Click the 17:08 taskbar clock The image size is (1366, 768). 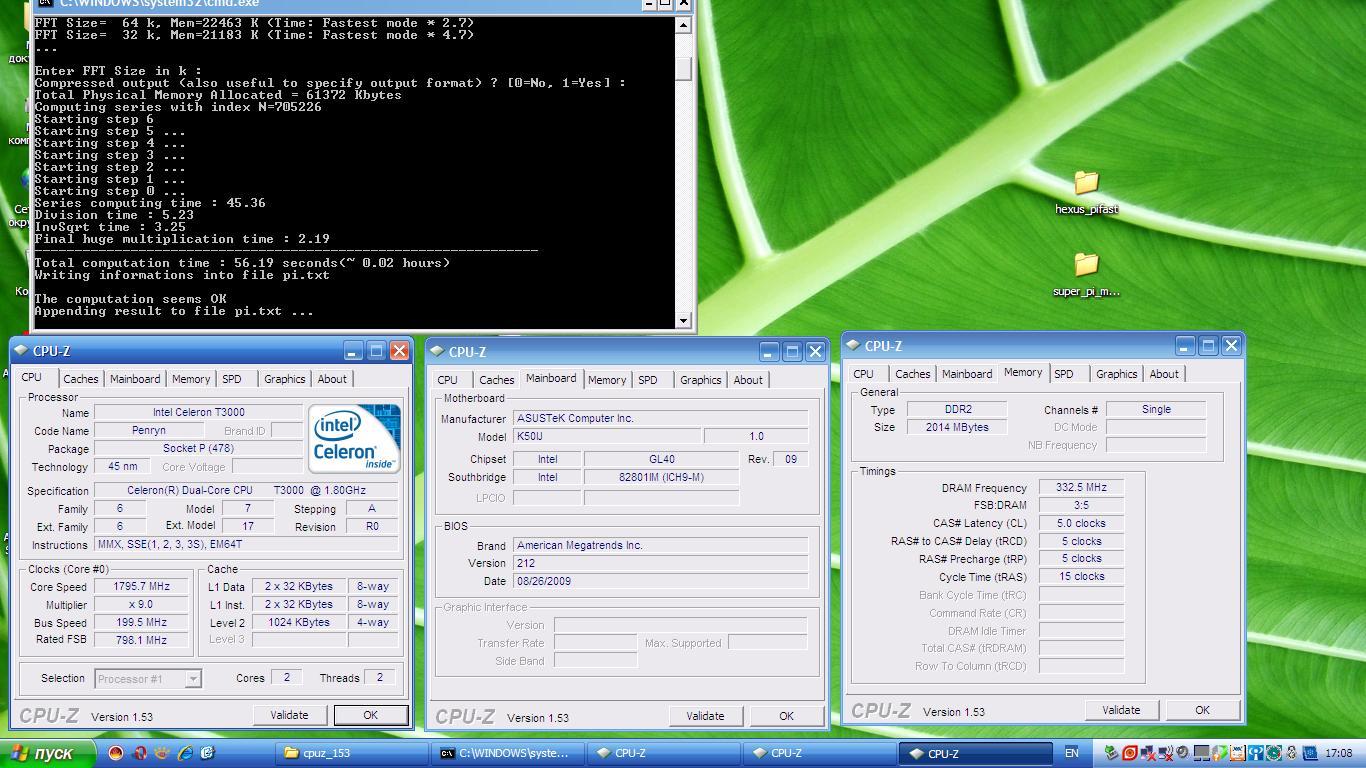[x=1338, y=753]
